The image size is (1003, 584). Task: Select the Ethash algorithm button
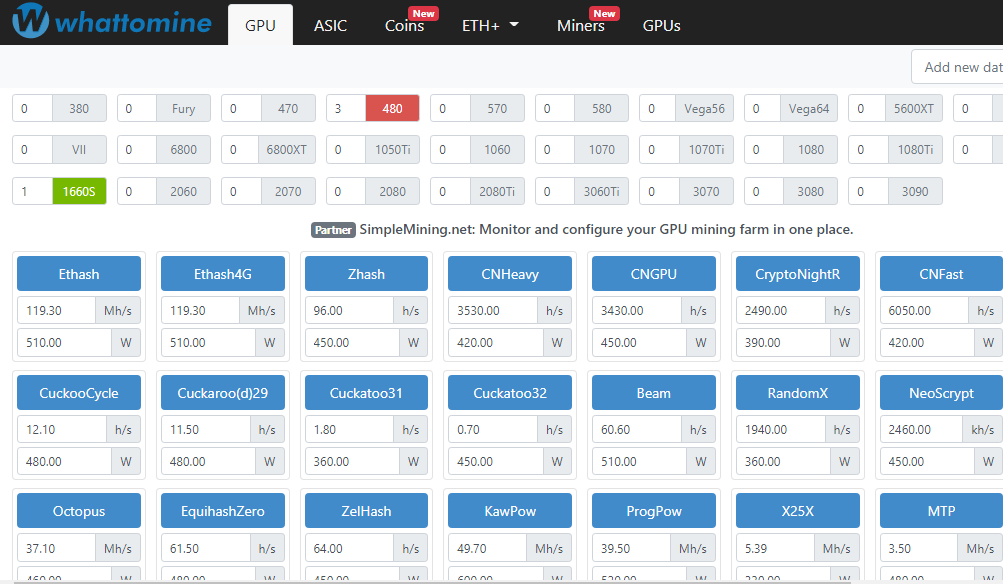tap(79, 274)
